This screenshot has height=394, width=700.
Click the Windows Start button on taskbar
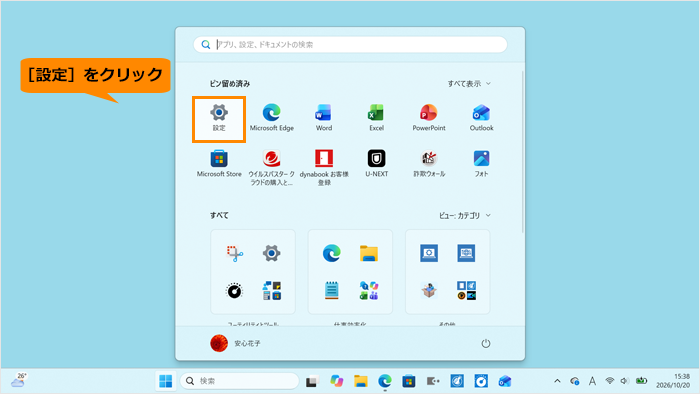(x=166, y=381)
